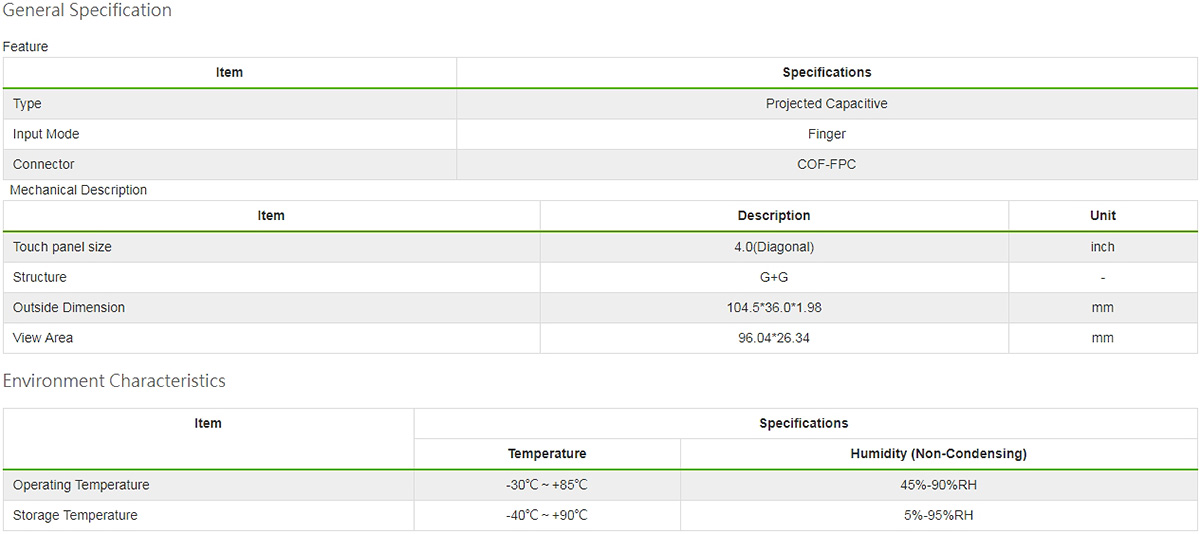The image size is (1200, 534).
Task: Click the Humidity (Non-Condensing) column header
Action: click(x=938, y=454)
